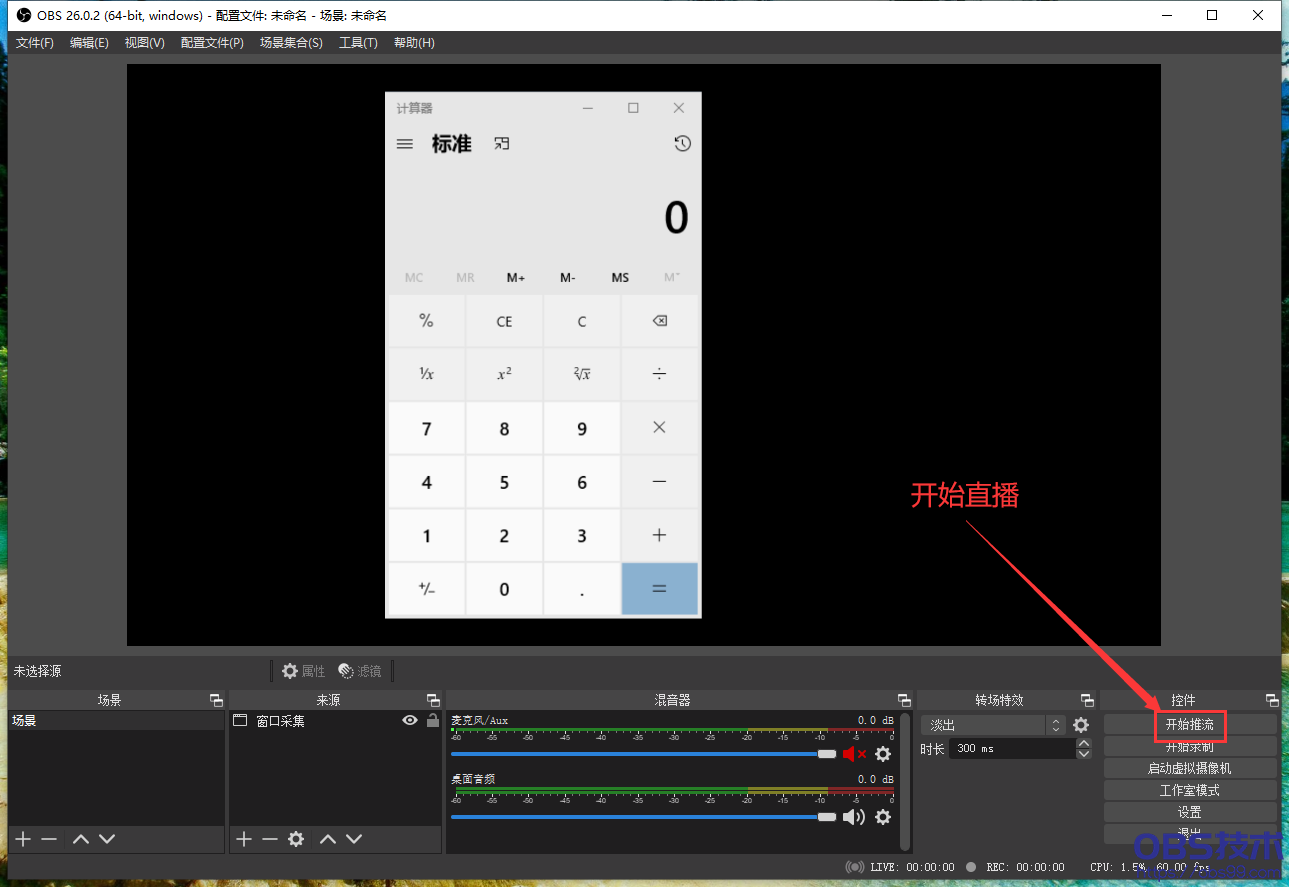Open calculator hamburger menu in preview
Image resolution: width=1289 pixels, height=887 pixels.
[405, 144]
